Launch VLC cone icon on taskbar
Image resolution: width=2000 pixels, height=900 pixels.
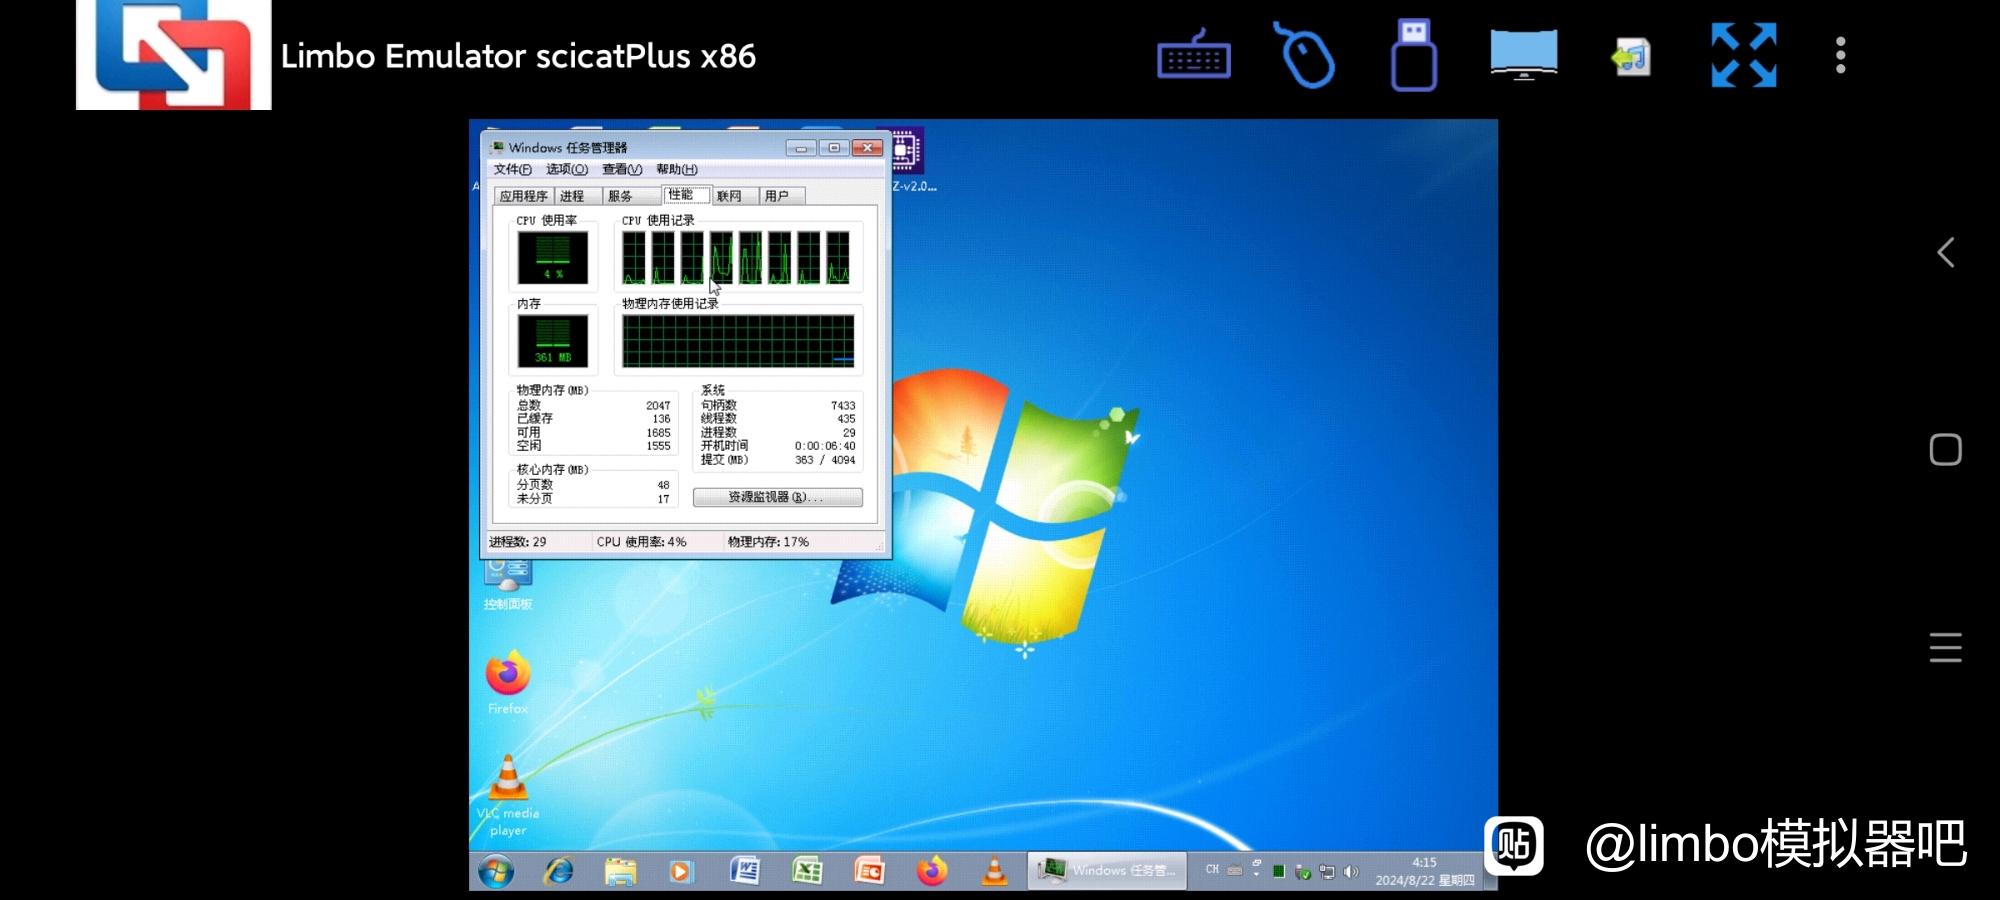pos(994,871)
